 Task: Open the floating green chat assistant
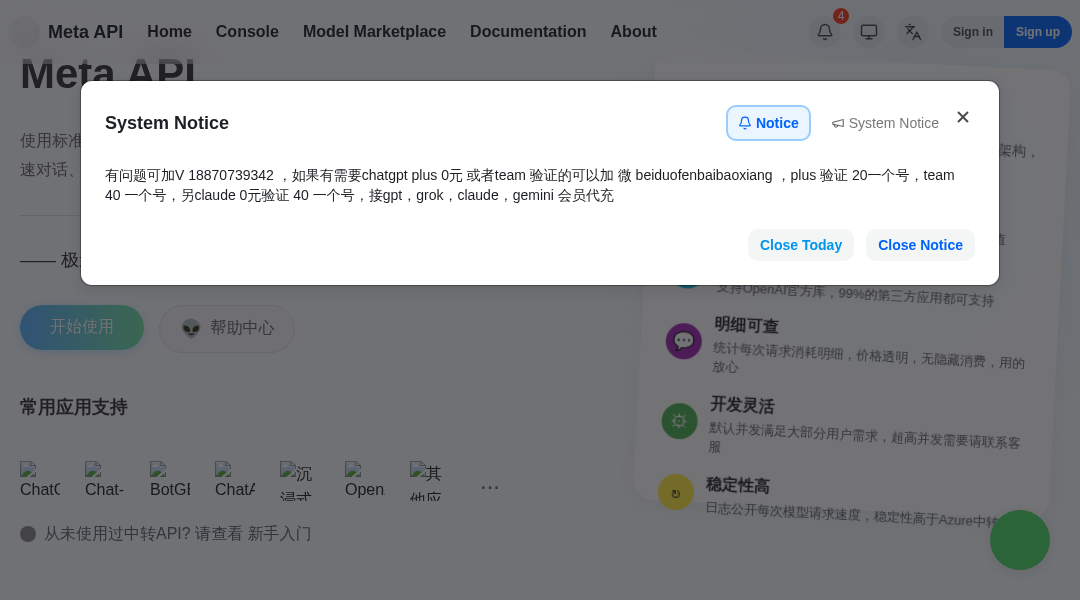click(x=1020, y=540)
